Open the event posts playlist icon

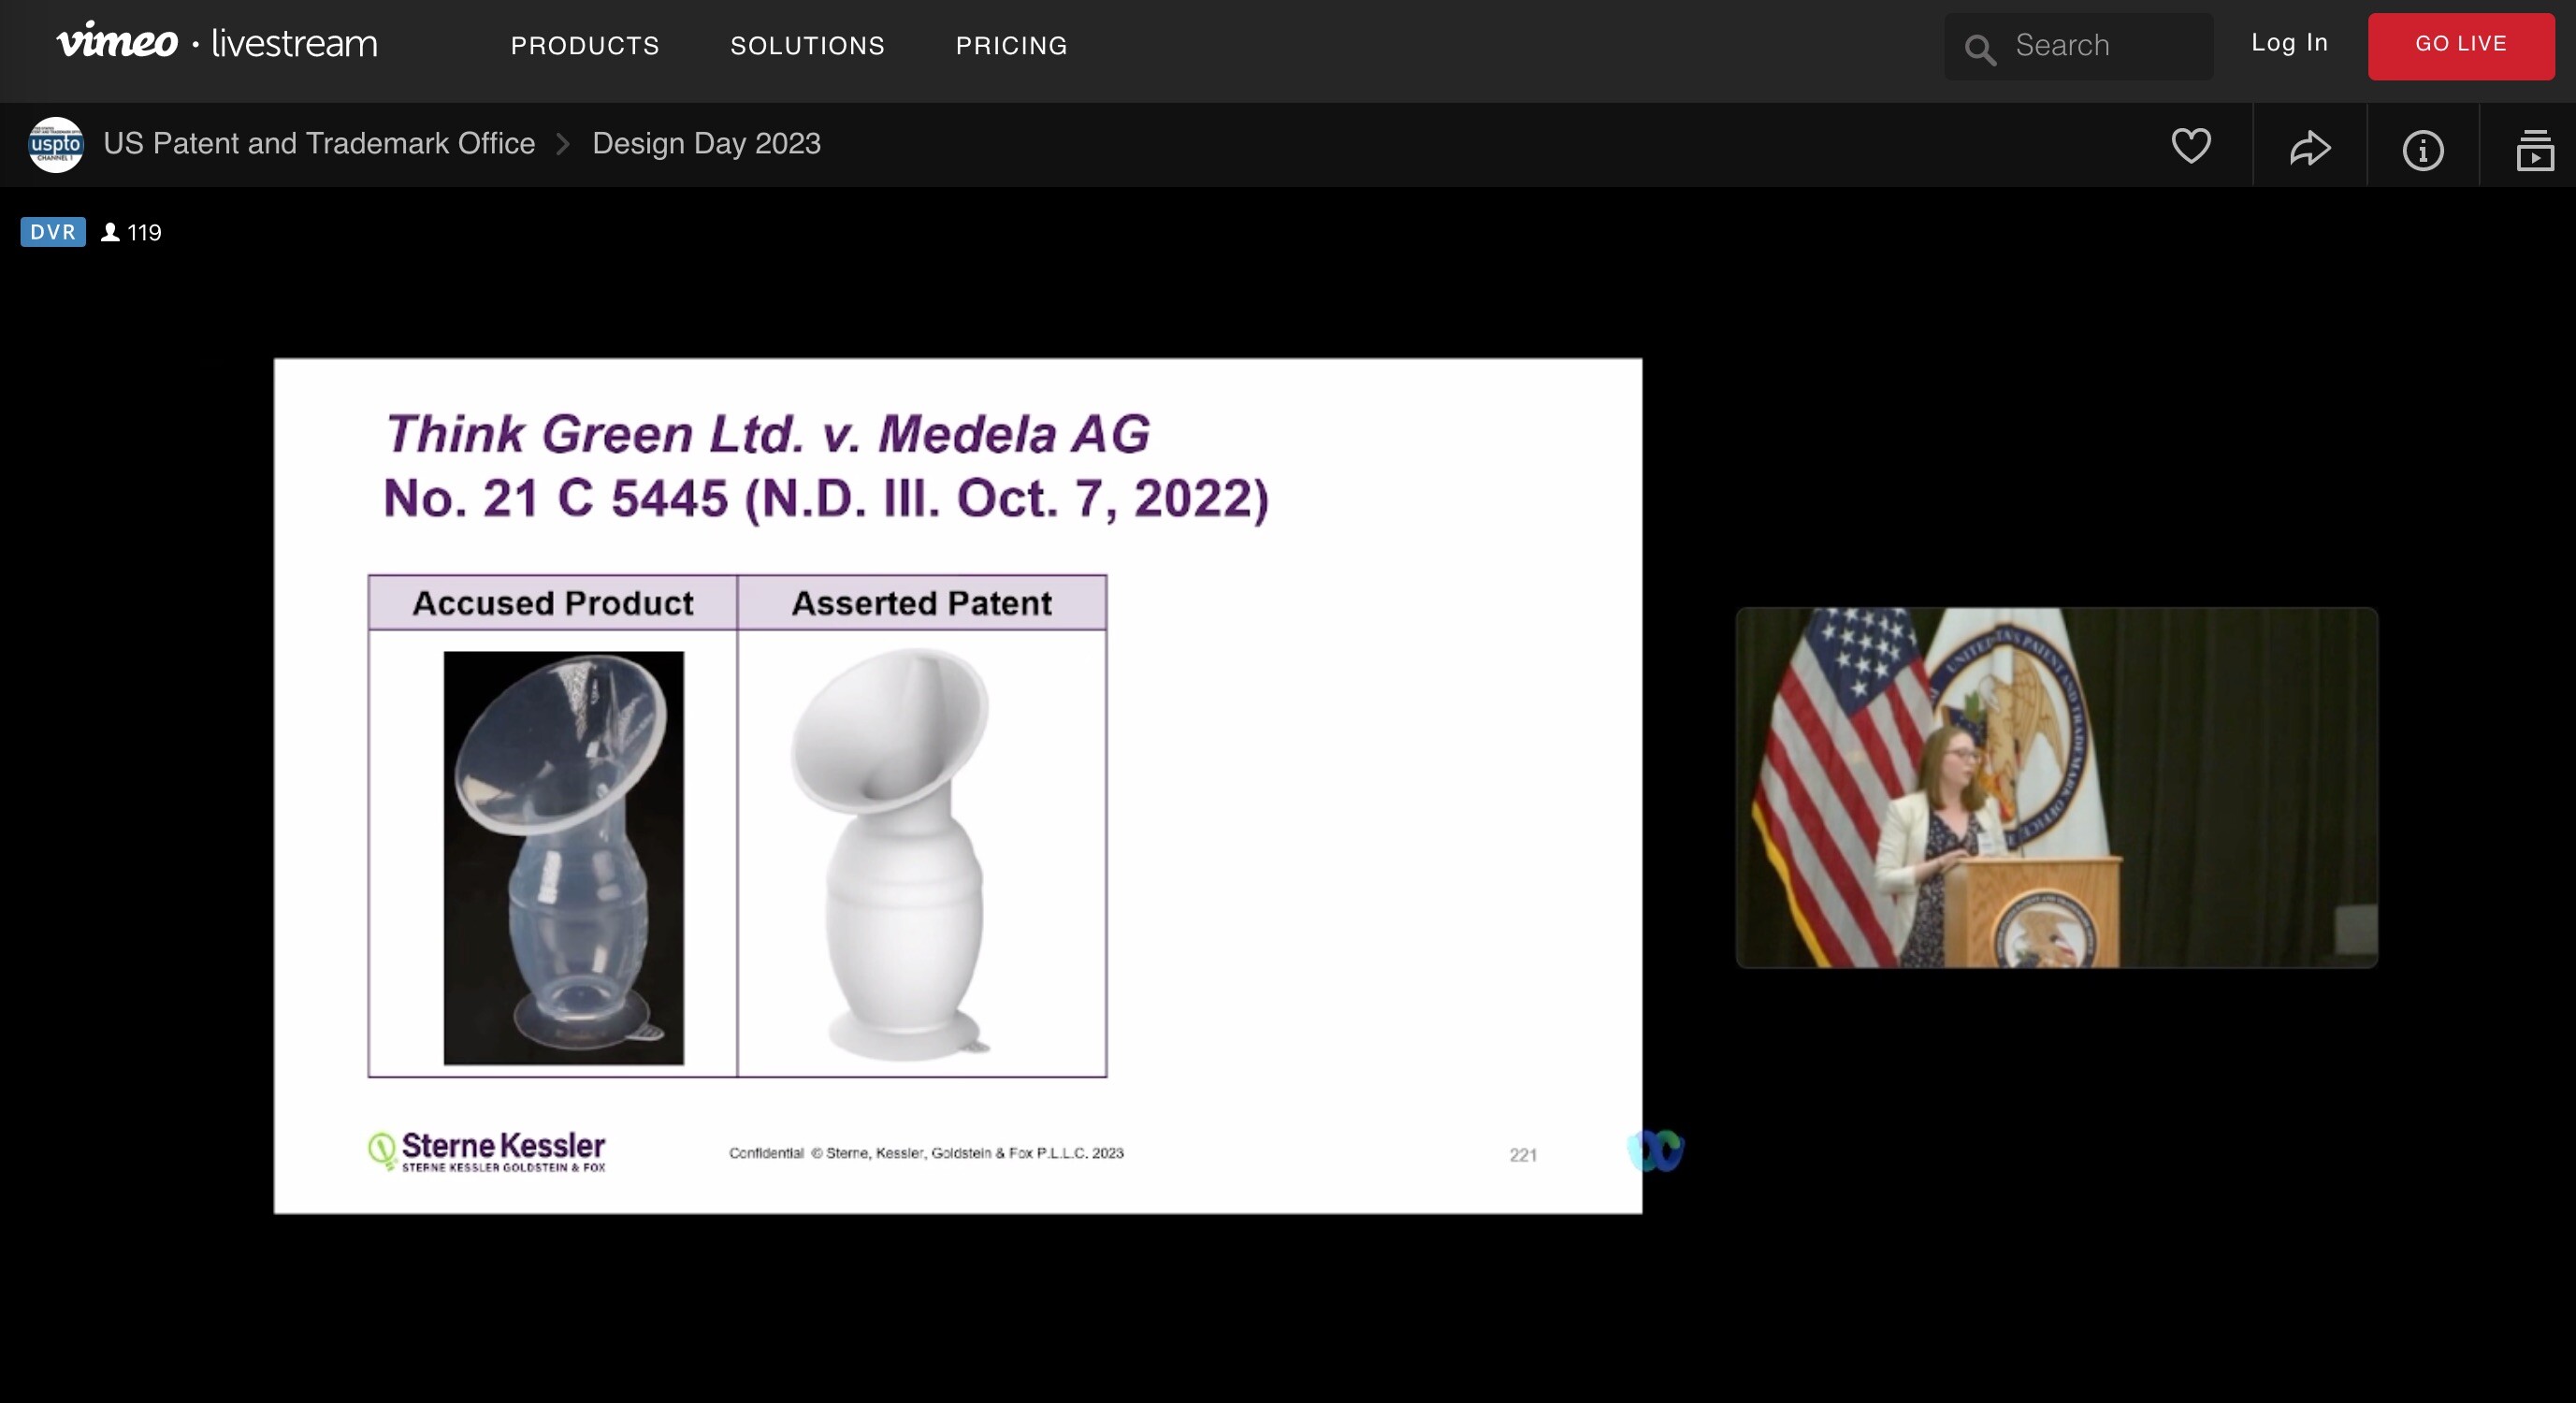[x=2535, y=150]
